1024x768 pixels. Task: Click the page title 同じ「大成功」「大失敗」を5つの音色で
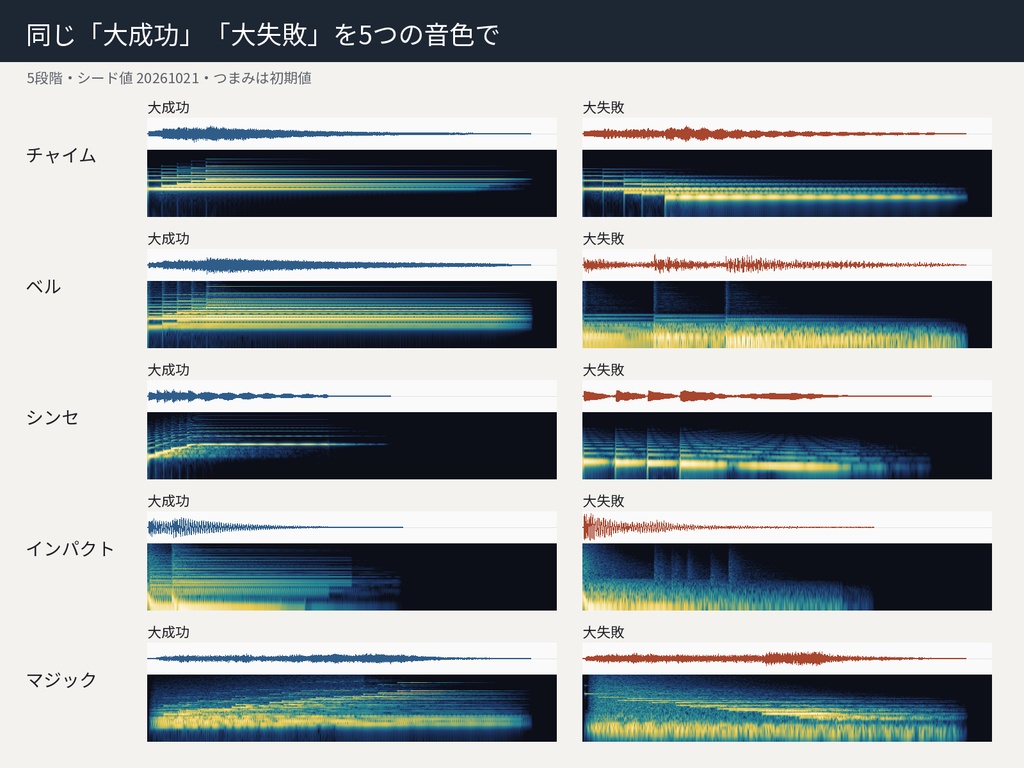(x=263, y=35)
